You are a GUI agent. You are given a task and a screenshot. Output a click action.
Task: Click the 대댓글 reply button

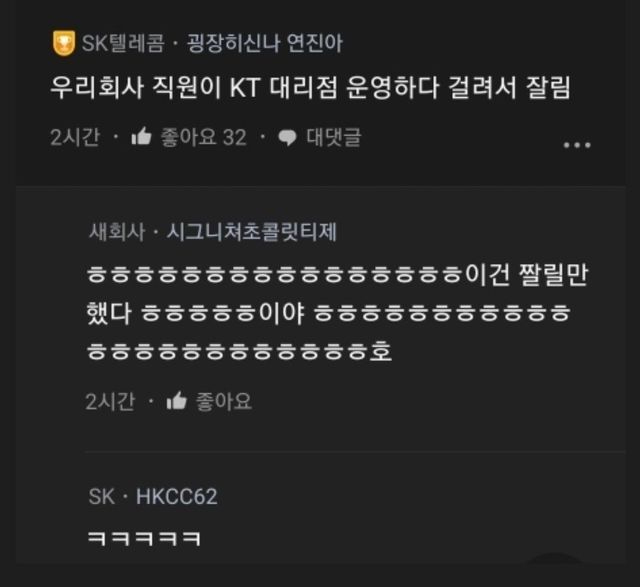334,137
